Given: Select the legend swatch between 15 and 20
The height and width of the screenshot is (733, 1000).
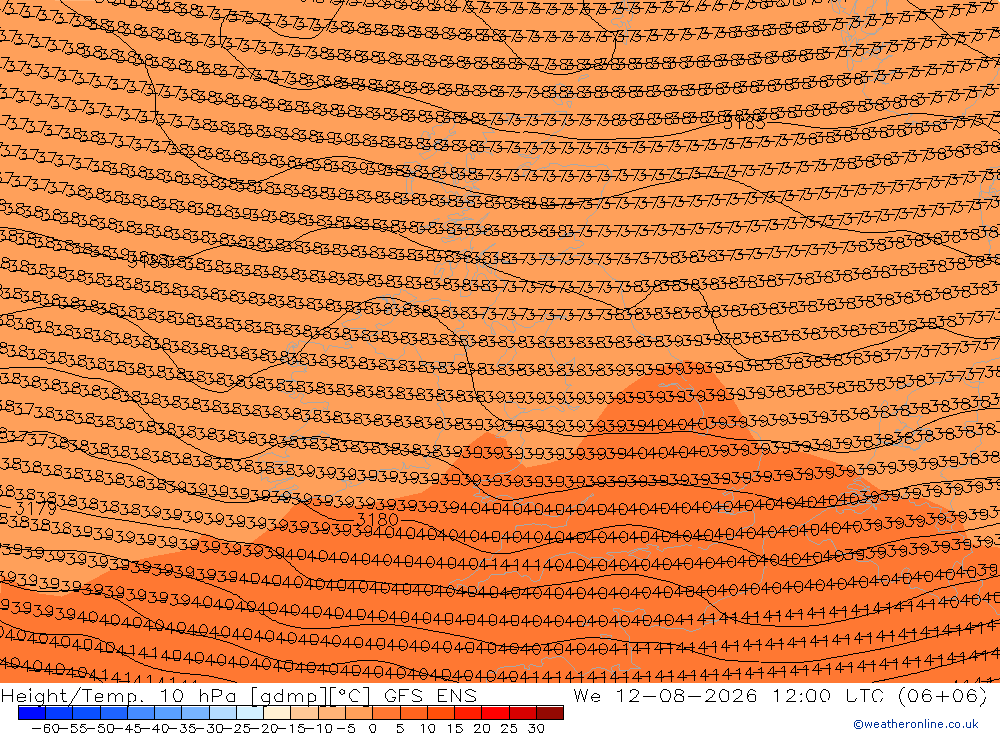Looking at the screenshot, I should coord(468,713).
